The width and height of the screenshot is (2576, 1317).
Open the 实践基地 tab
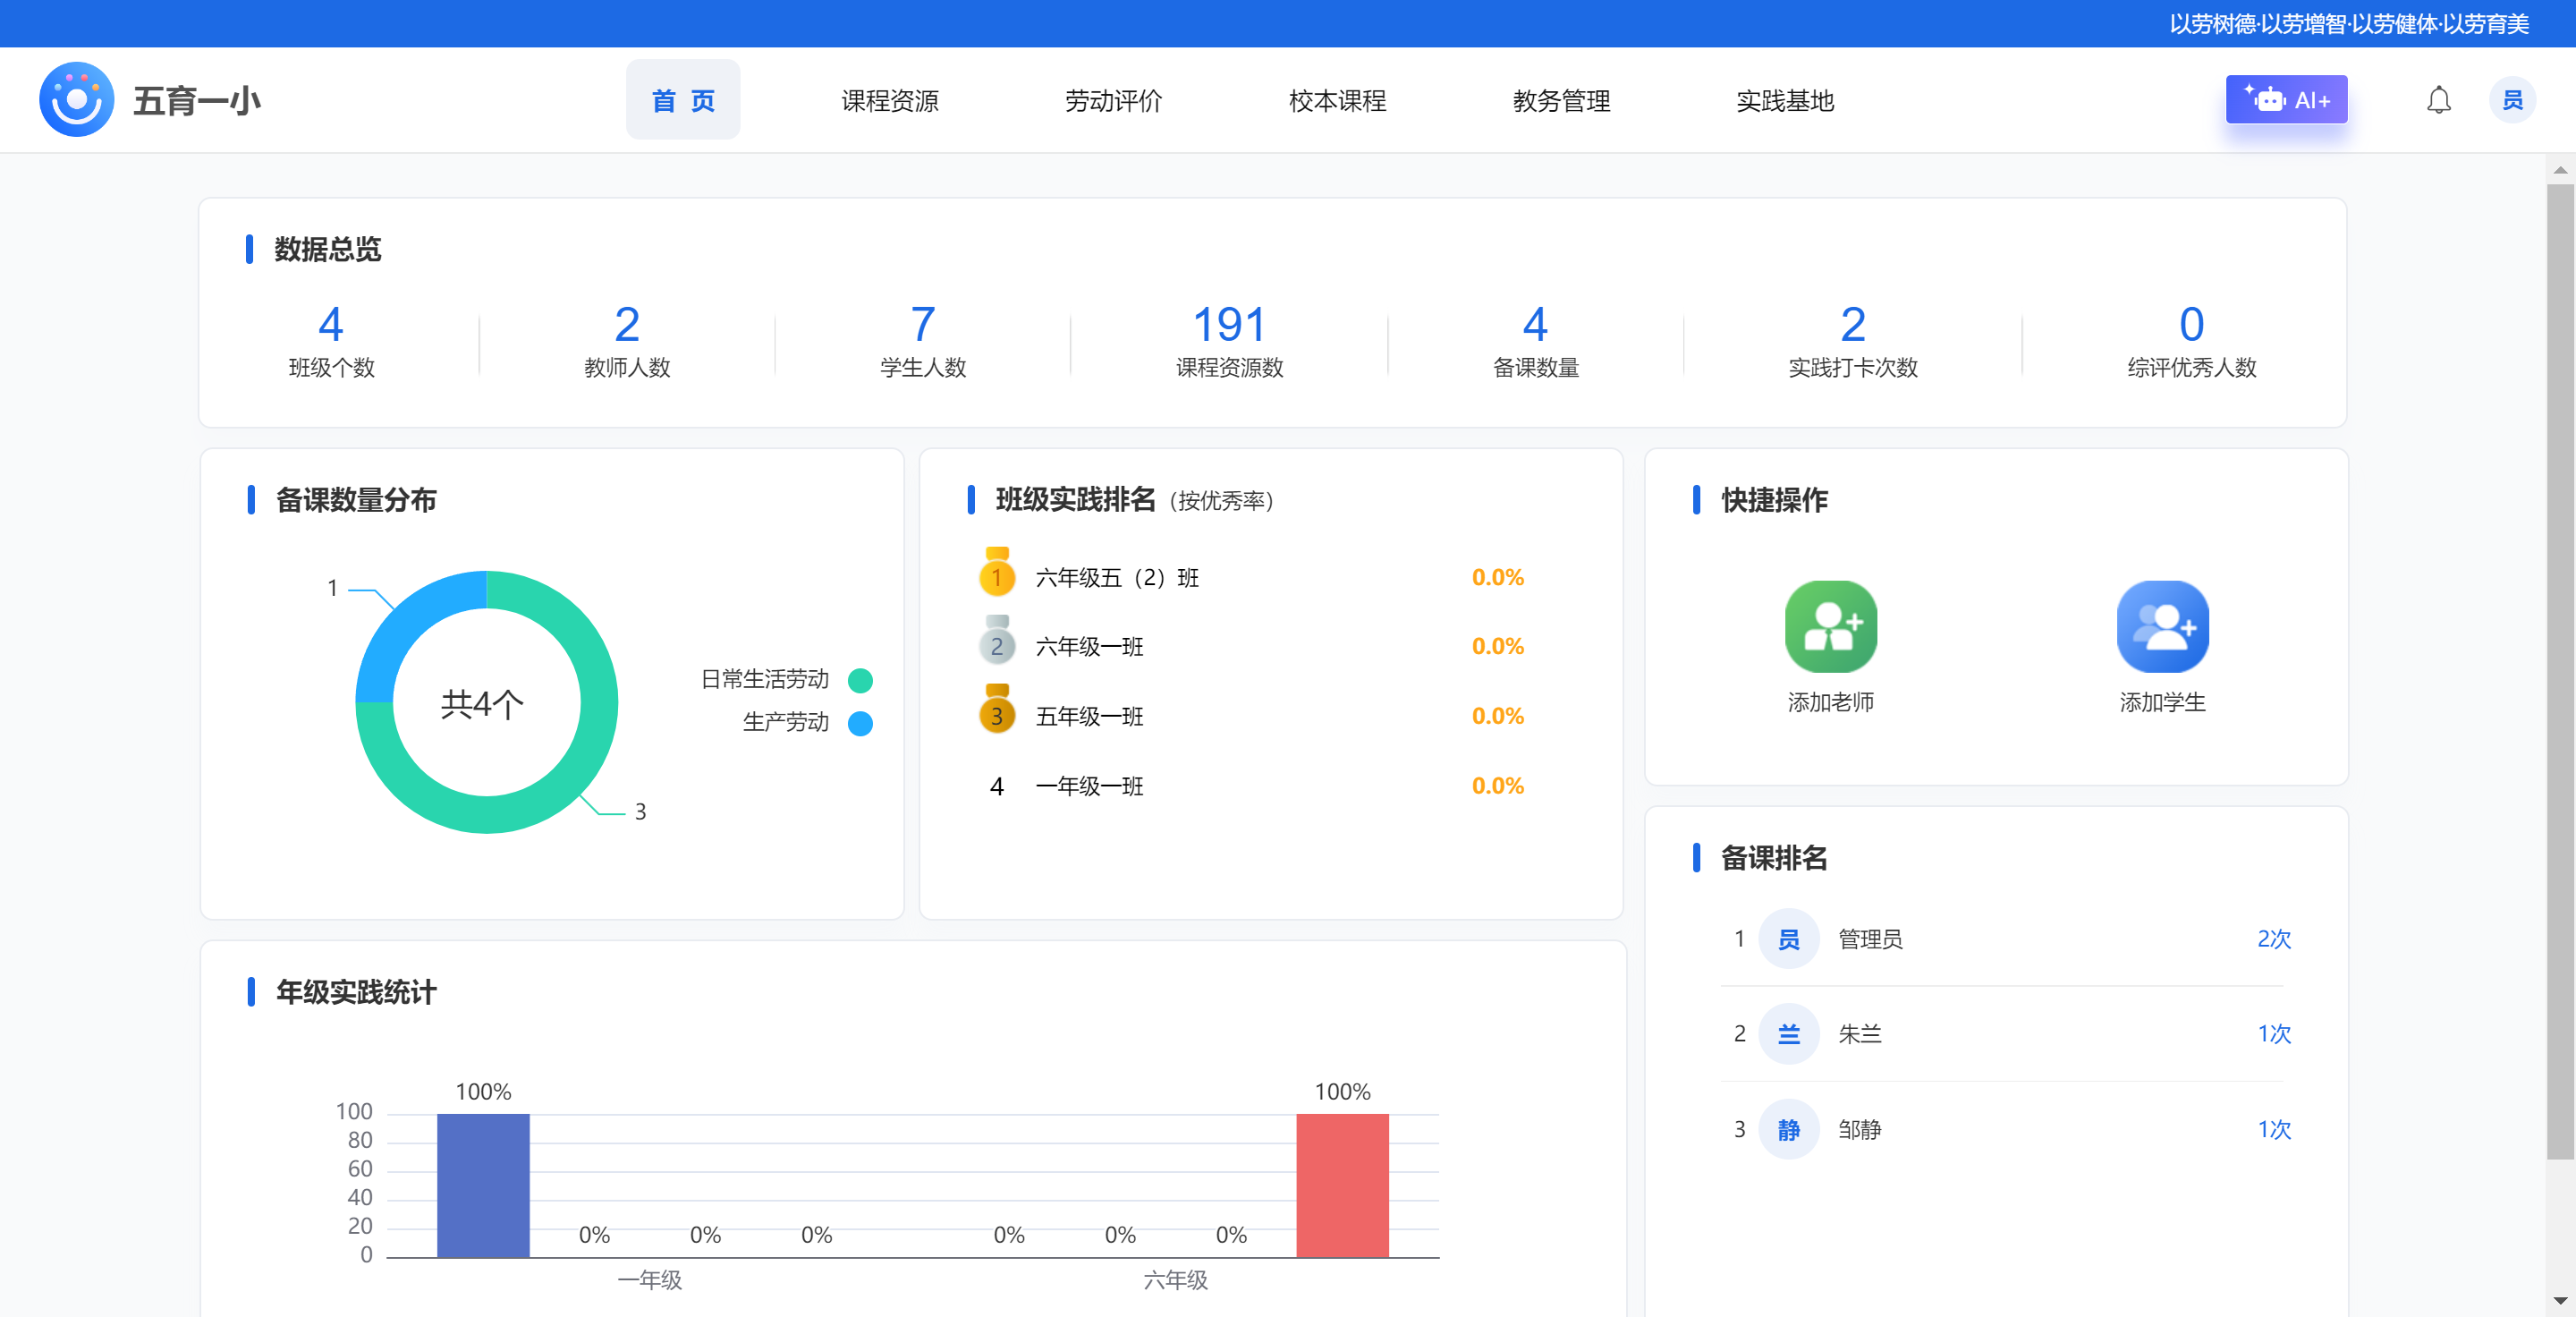[1784, 100]
